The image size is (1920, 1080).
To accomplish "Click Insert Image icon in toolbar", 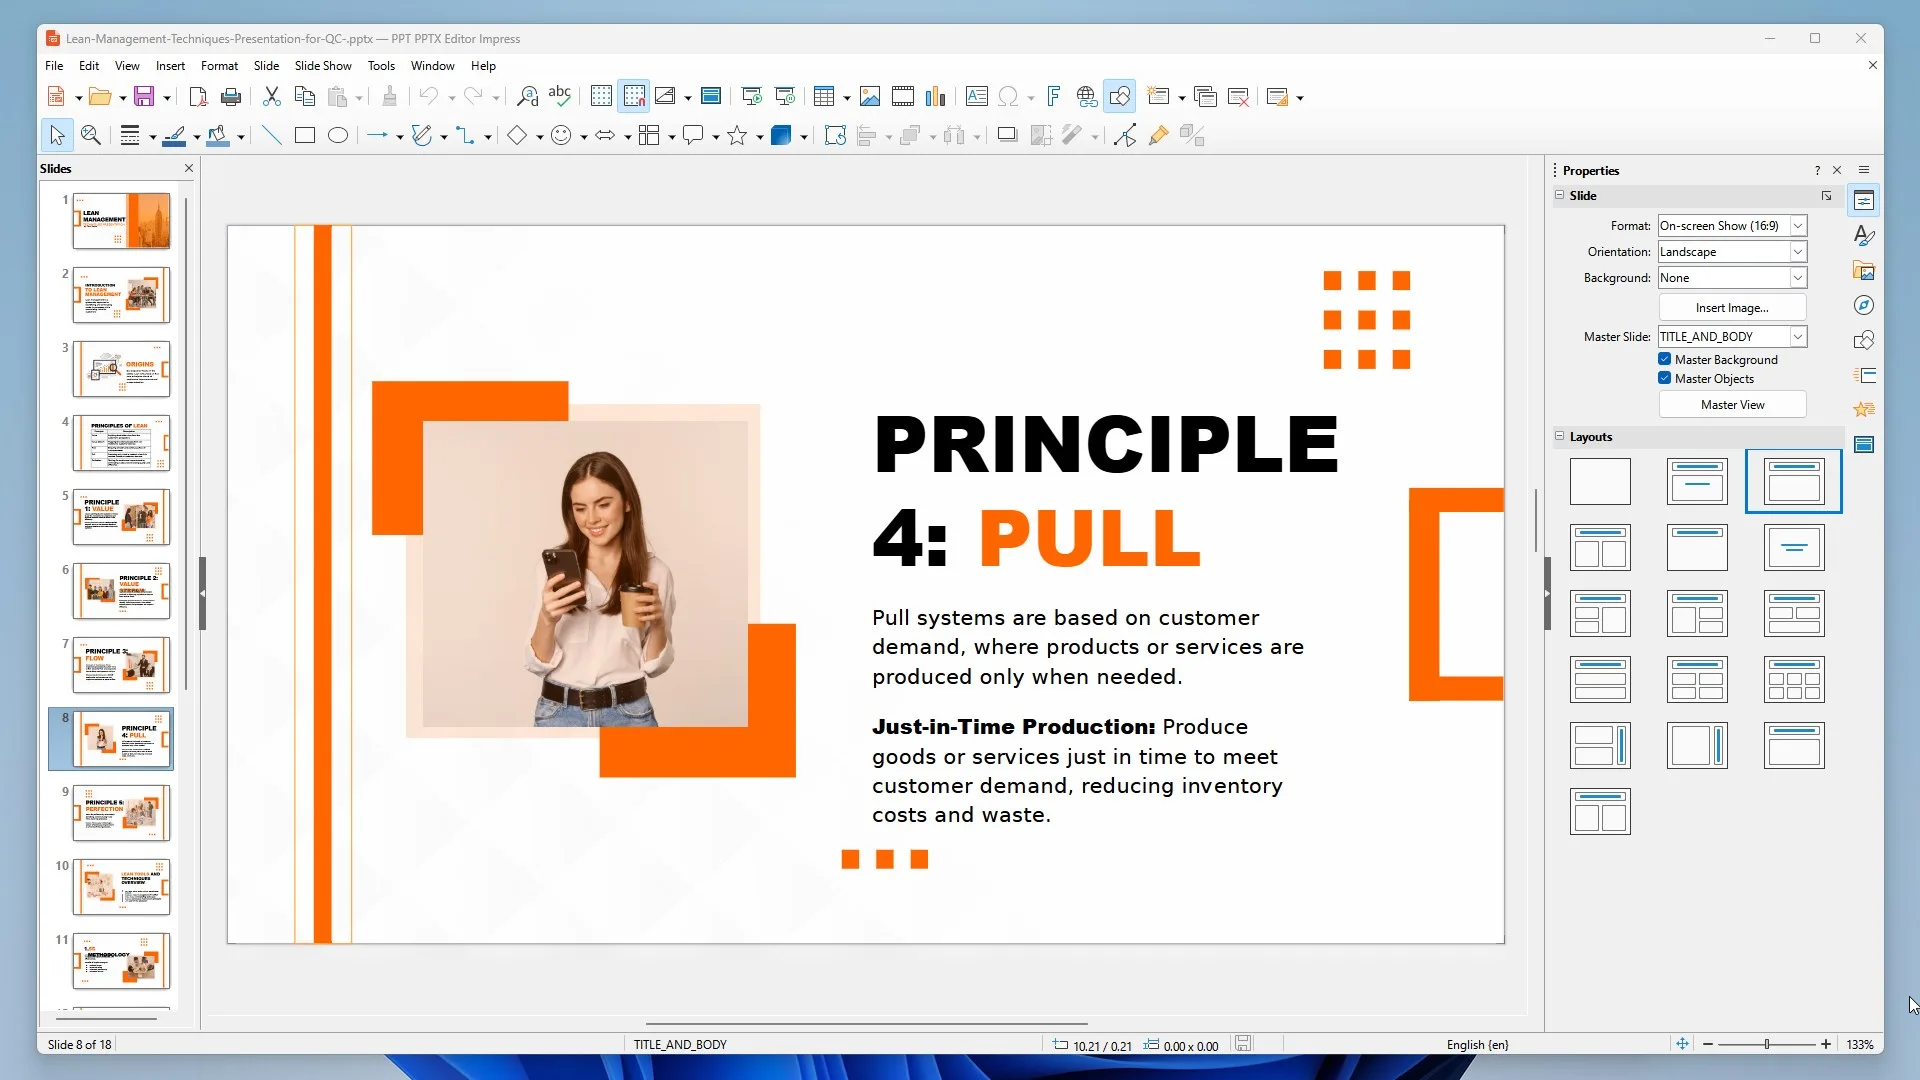I will coord(870,97).
